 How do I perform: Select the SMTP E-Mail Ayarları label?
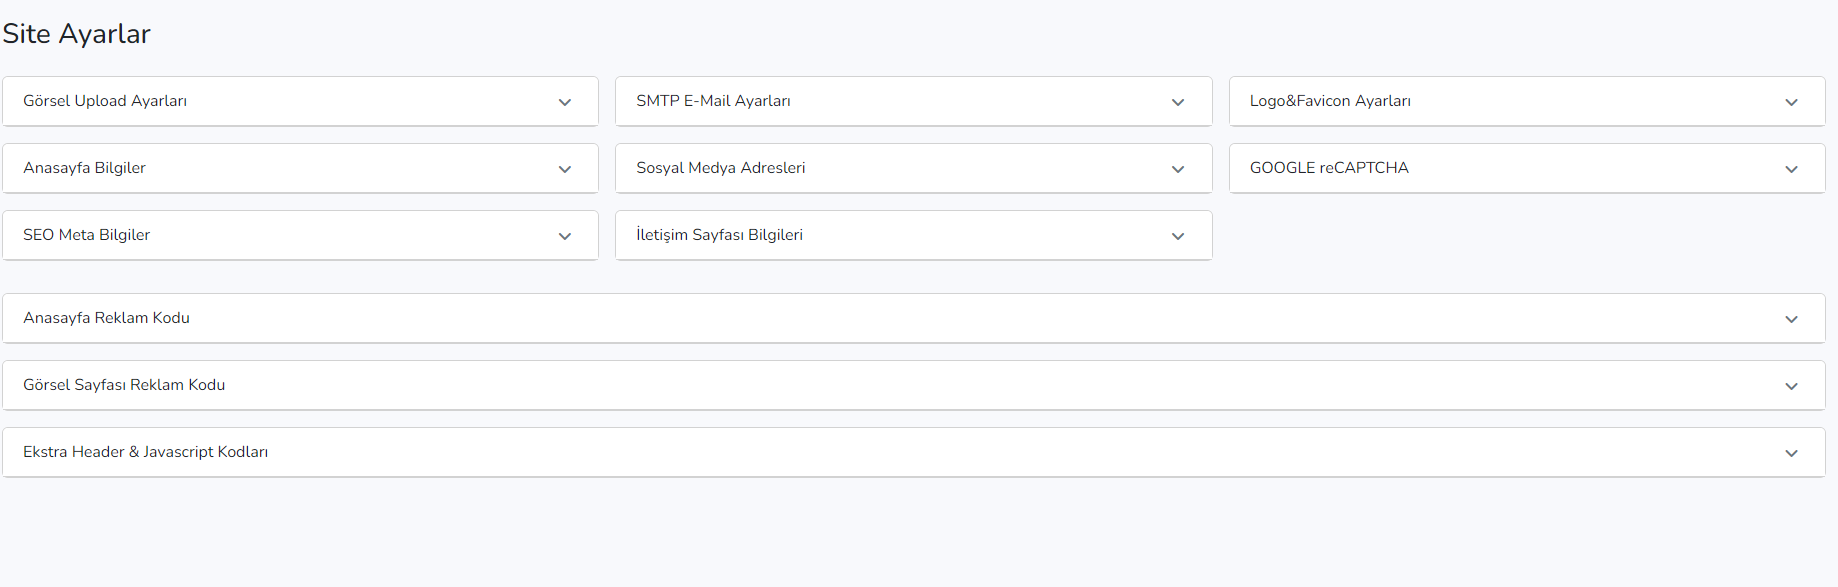pyautogui.click(x=713, y=101)
